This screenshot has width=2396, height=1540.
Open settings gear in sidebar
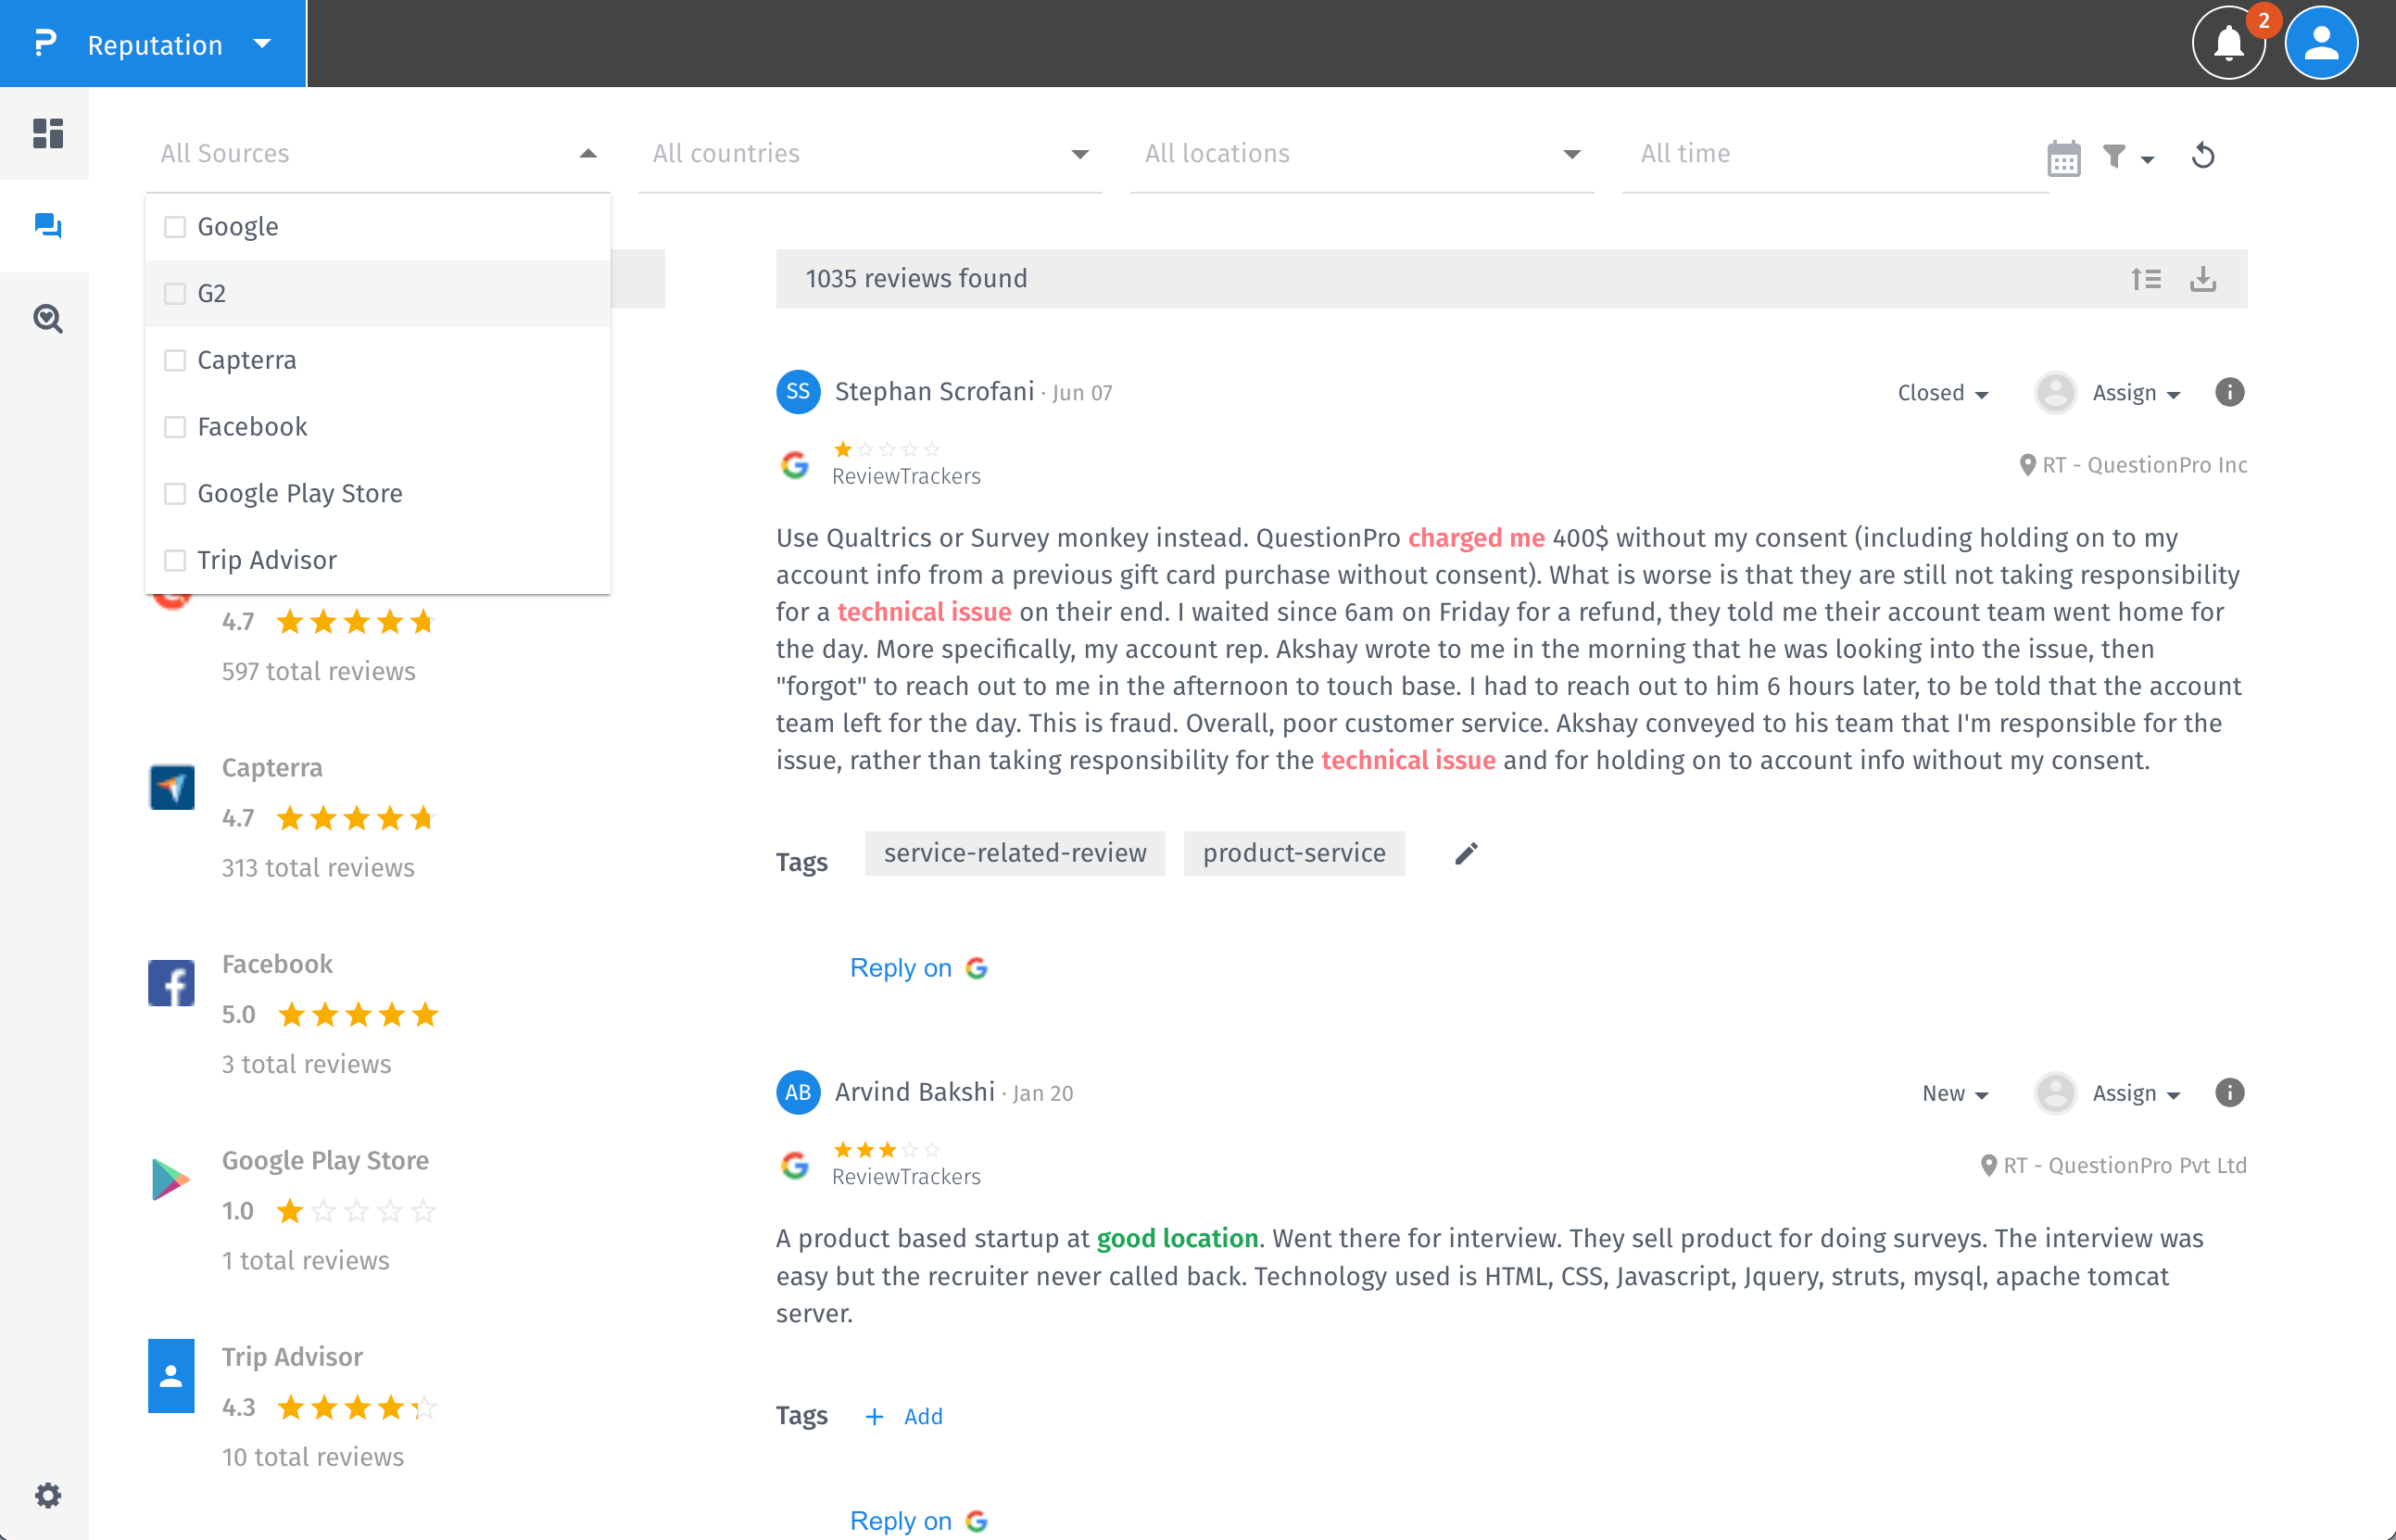(x=47, y=1495)
